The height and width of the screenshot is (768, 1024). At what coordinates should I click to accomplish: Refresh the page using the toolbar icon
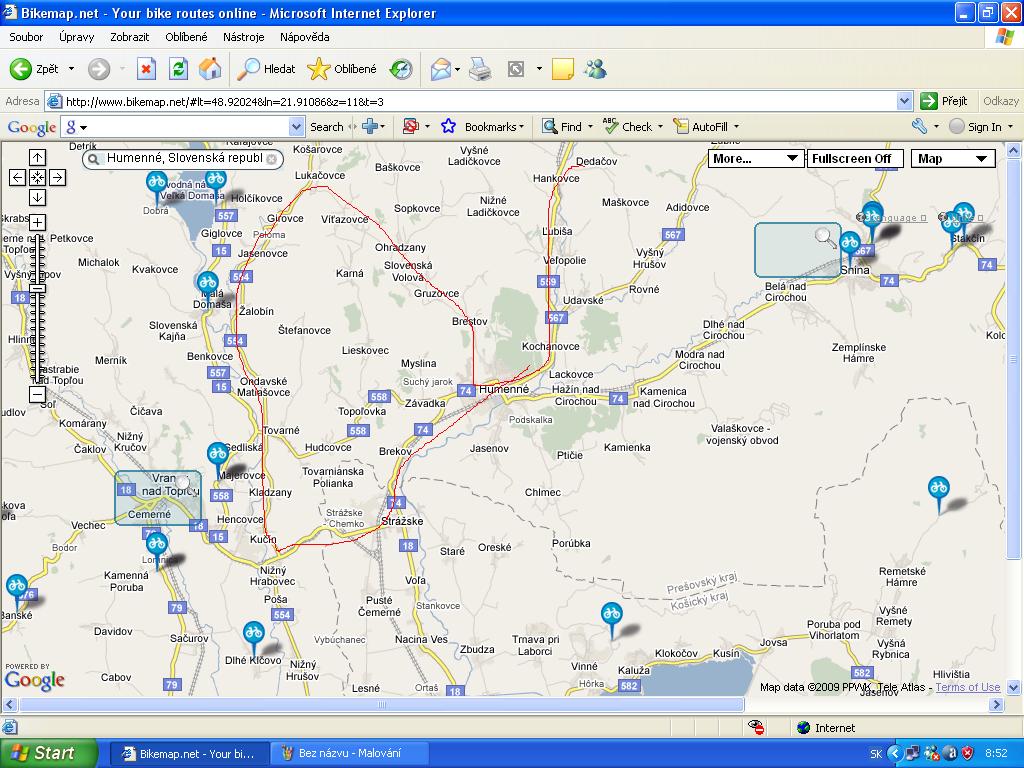click(x=178, y=69)
